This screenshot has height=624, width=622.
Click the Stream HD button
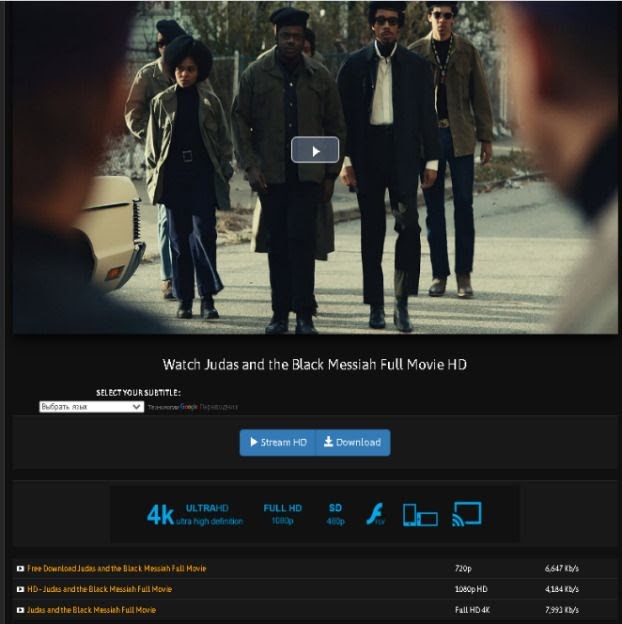click(278, 442)
